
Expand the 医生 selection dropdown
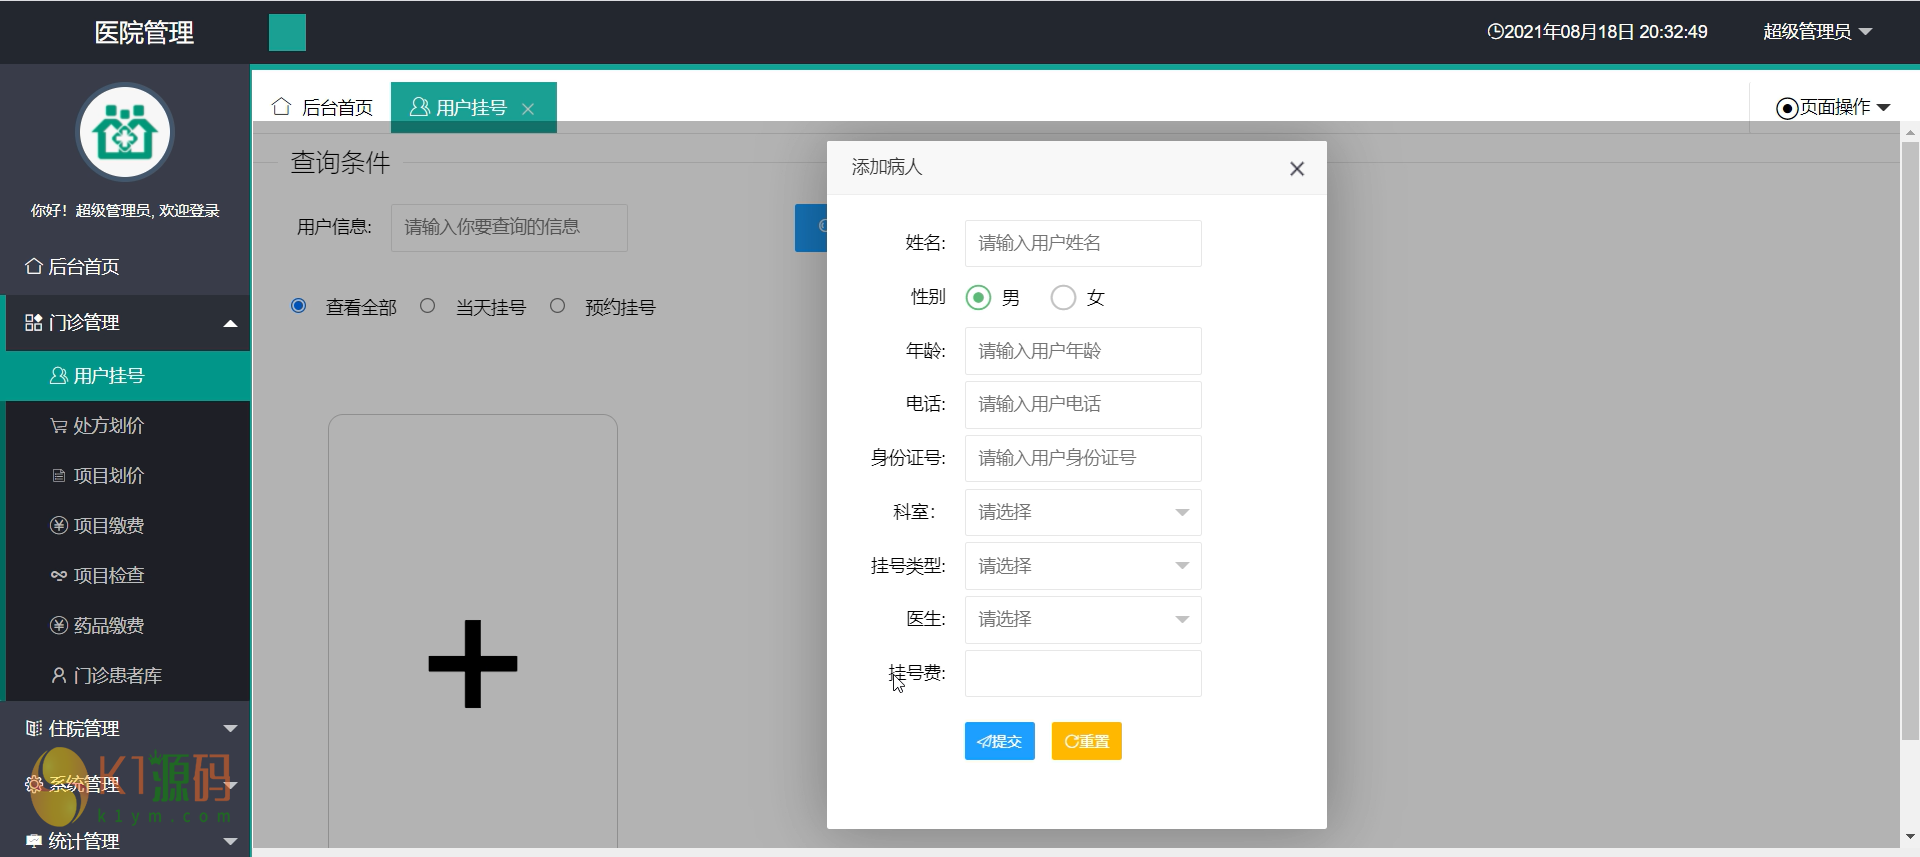[x=1082, y=619]
